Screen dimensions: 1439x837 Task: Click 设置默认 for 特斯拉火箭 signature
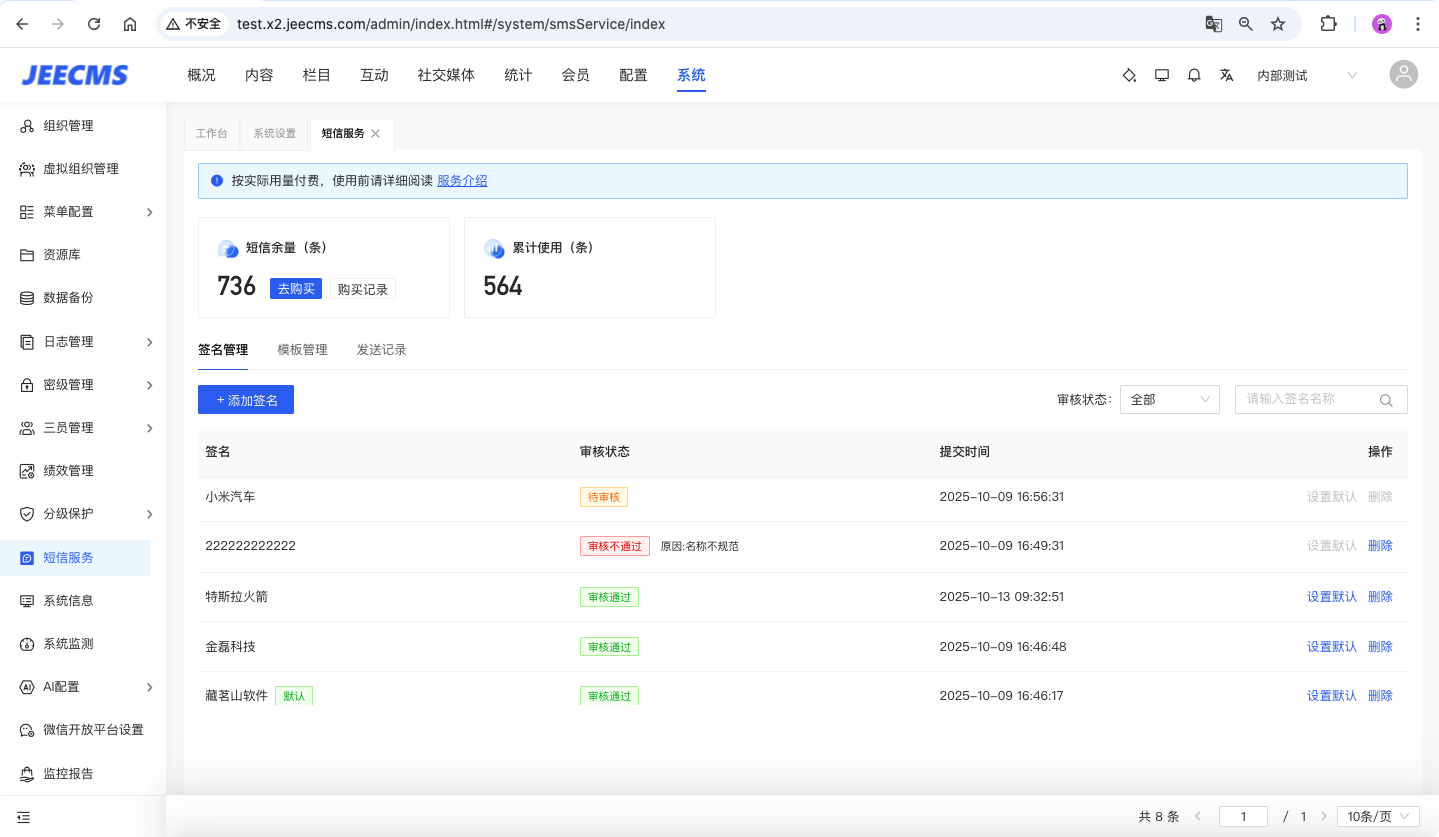point(1331,597)
